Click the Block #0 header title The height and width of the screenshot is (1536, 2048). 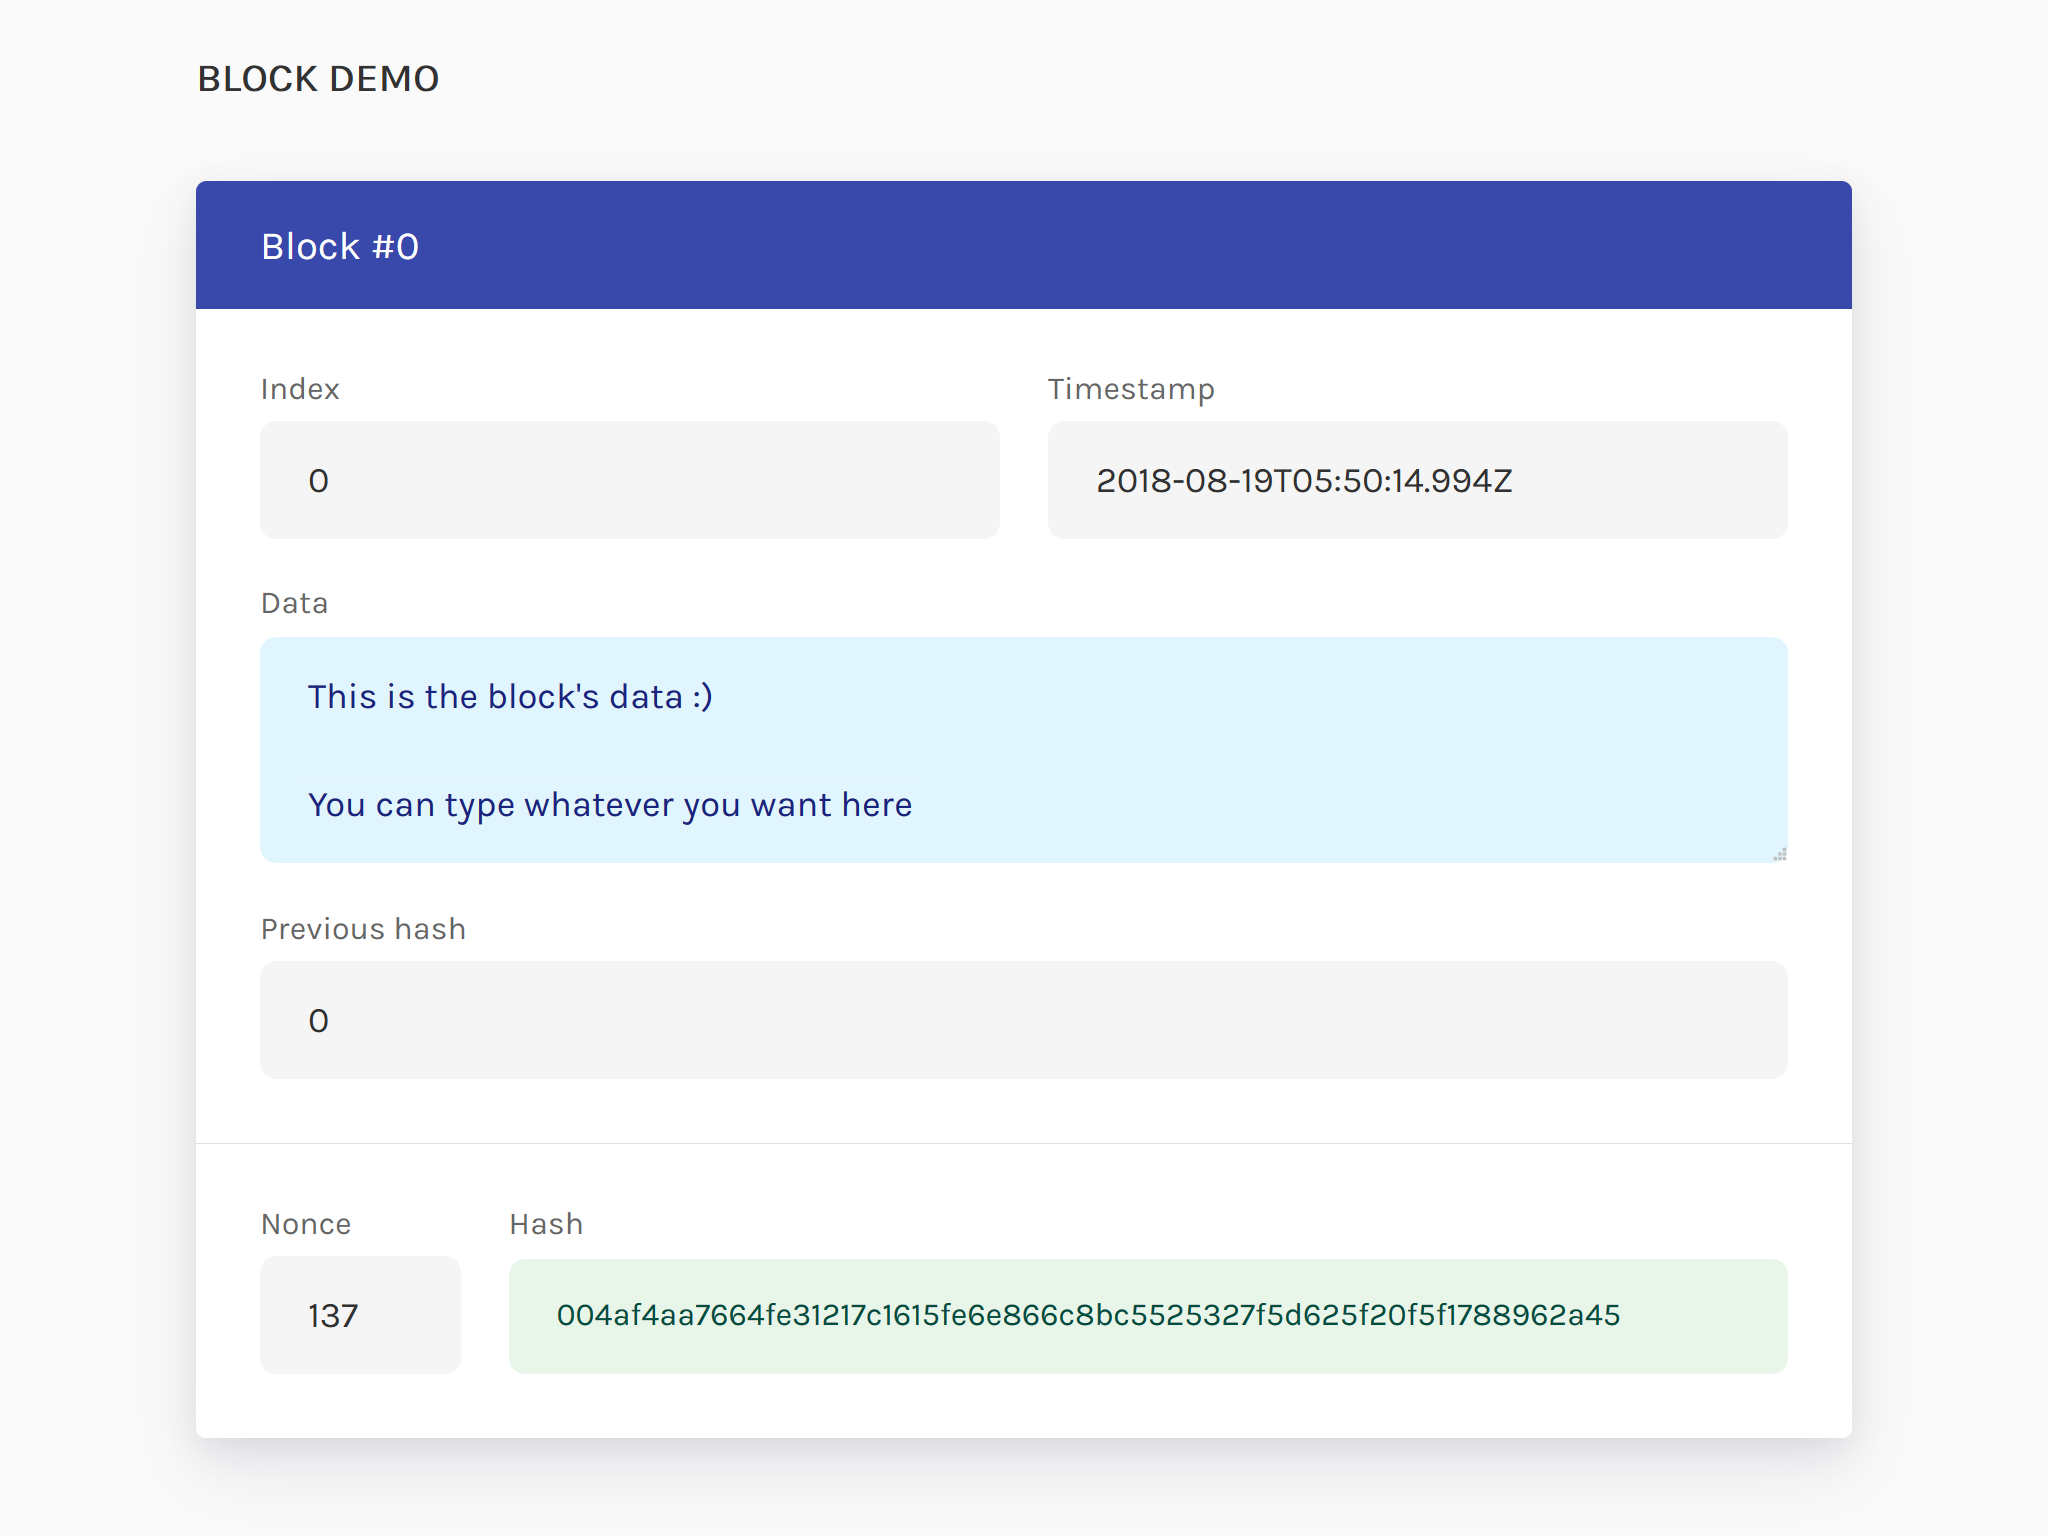[340, 247]
